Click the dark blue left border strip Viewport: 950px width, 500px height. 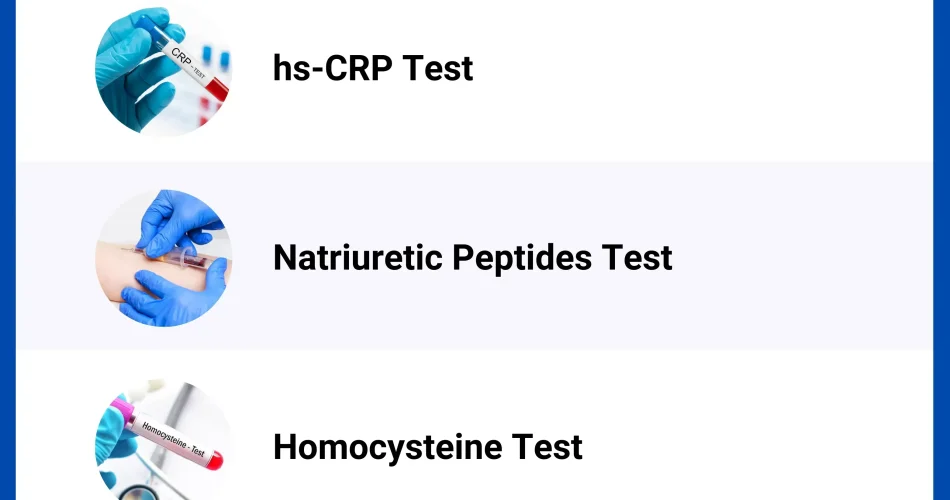click(x=7, y=250)
